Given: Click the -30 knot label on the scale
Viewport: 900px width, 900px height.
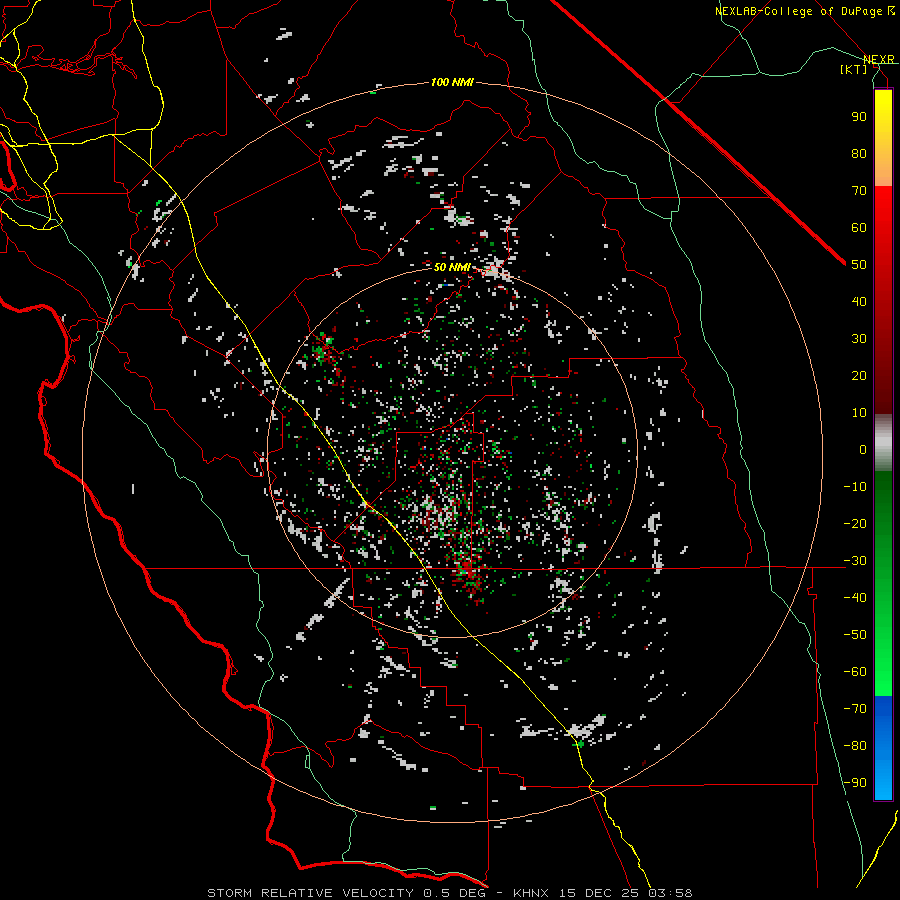Looking at the screenshot, I should (x=855, y=561).
